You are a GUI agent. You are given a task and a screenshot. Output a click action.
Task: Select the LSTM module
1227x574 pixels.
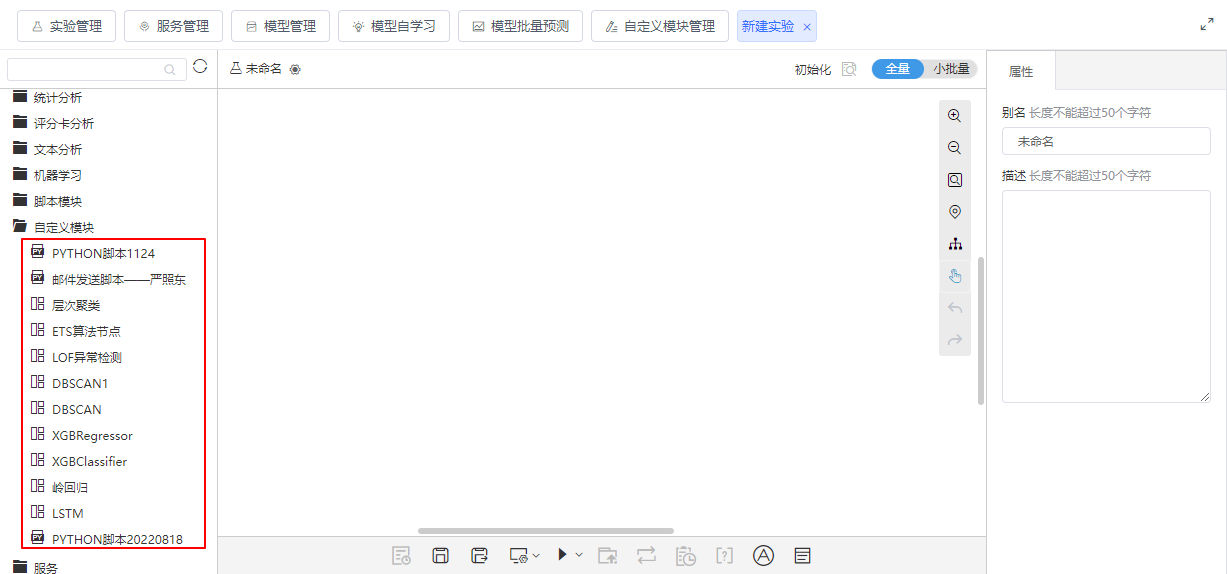pos(67,514)
